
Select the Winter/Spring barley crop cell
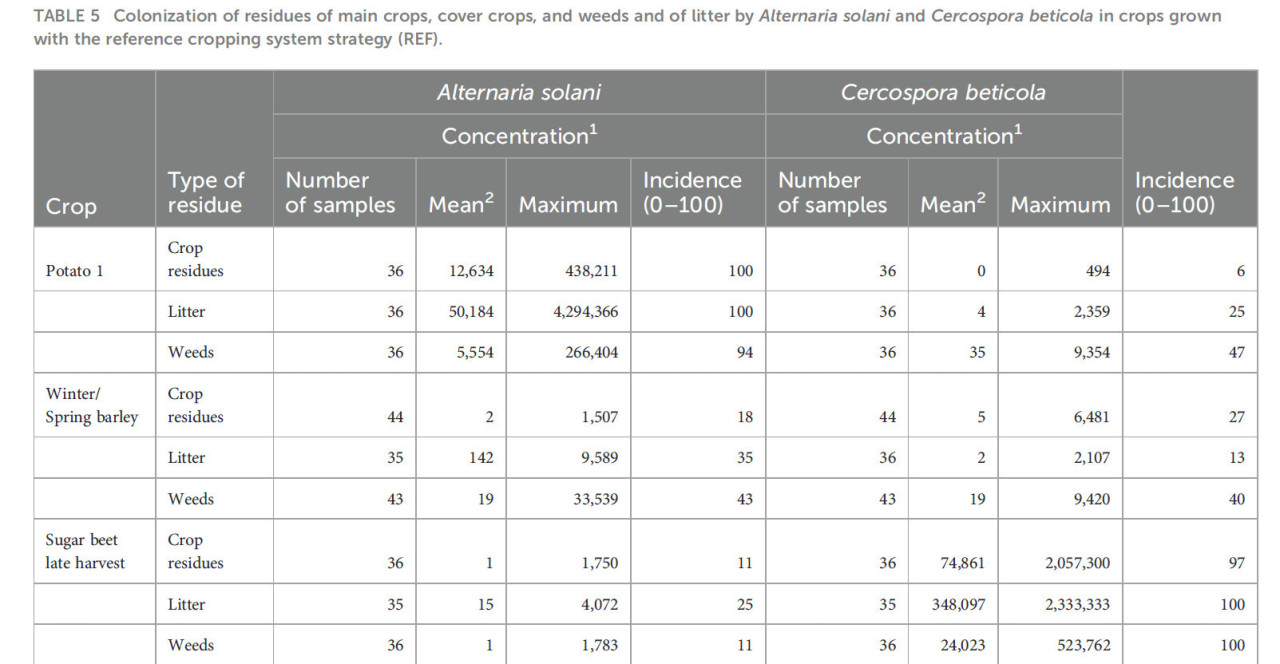[91, 406]
